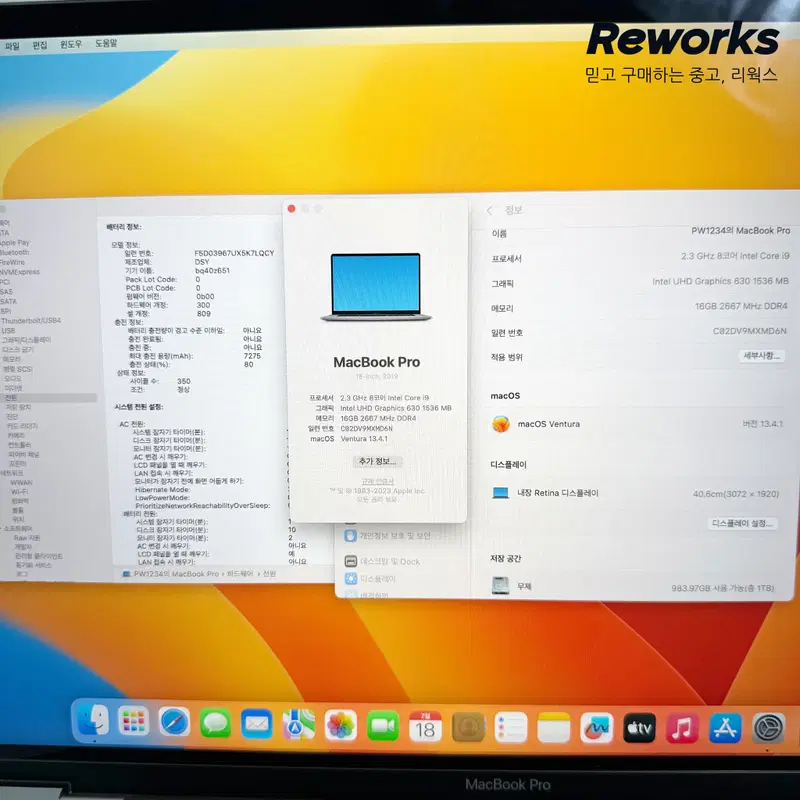The width and height of the screenshot is (800, 800).
Task: Open the Calendar icon showing 18
Action: coord(425,727)
